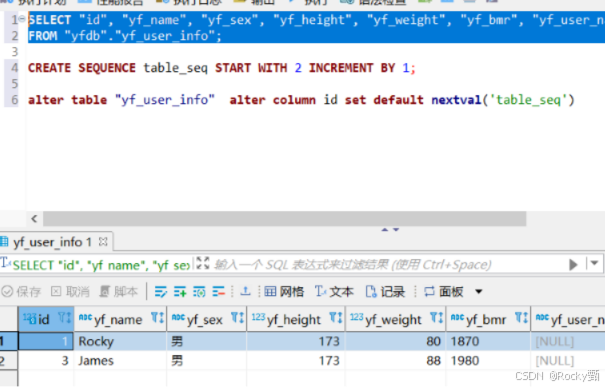Select row header number 2

pos(8,360)
